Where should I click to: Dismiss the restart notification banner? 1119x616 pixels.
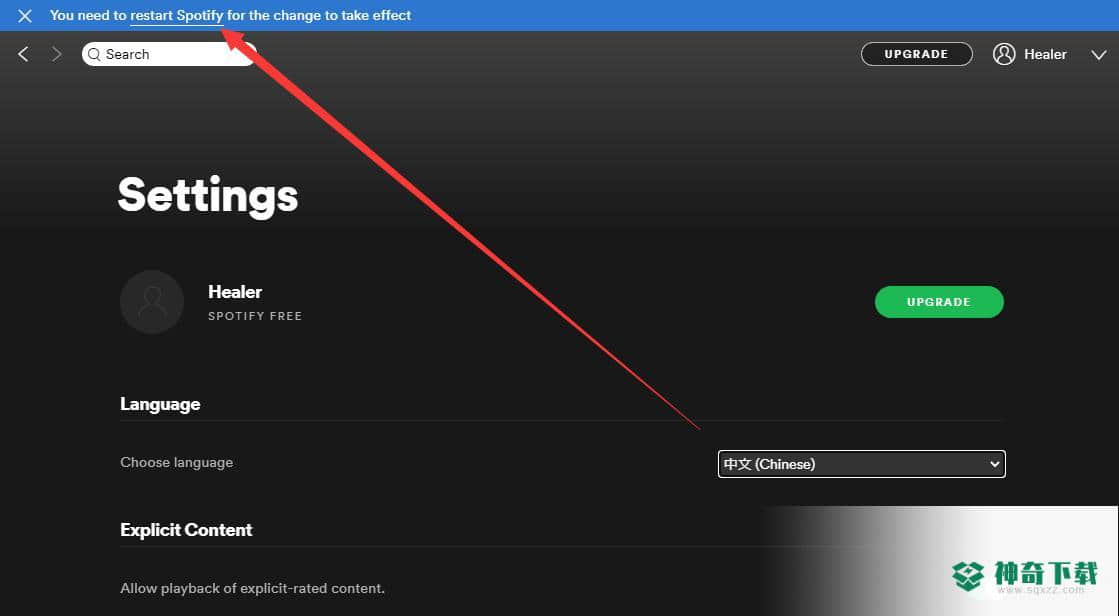click(x=24, y=16)
